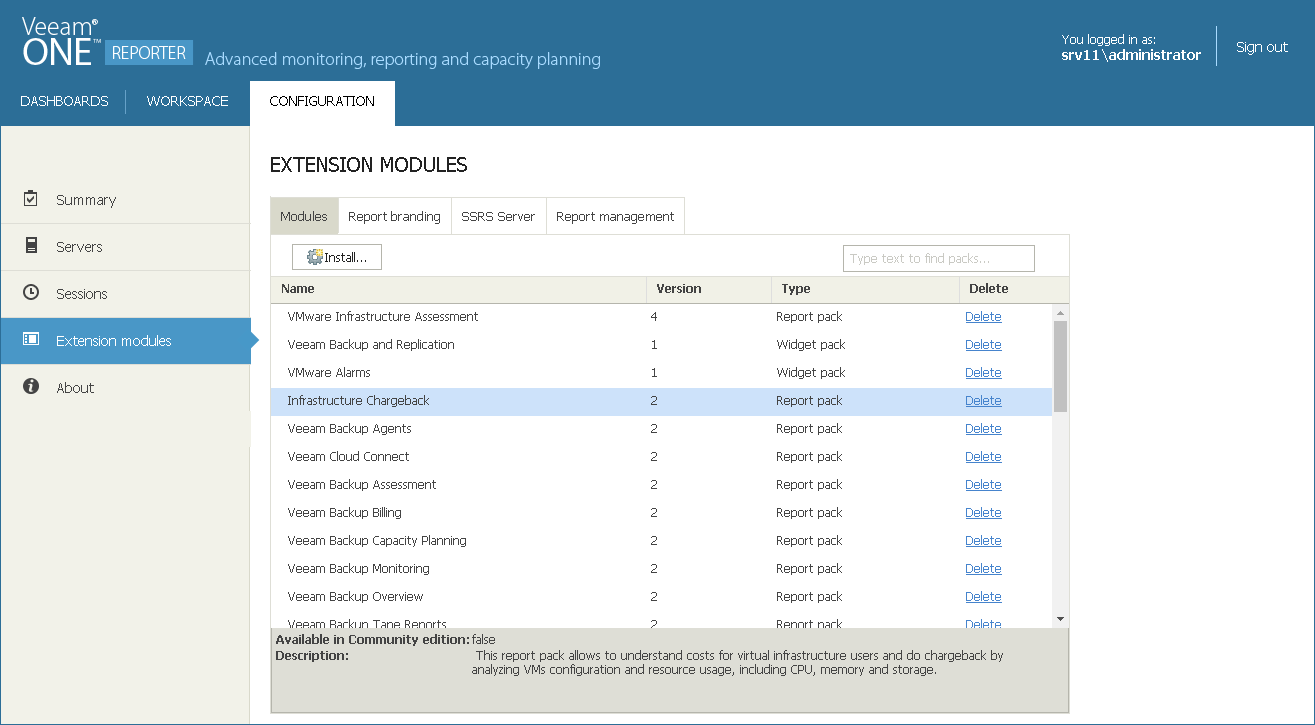The width and height of the screenshot is (1315, 725).
Task: Delete Veeam Backup Billing pack
Action: coord(983,513)
